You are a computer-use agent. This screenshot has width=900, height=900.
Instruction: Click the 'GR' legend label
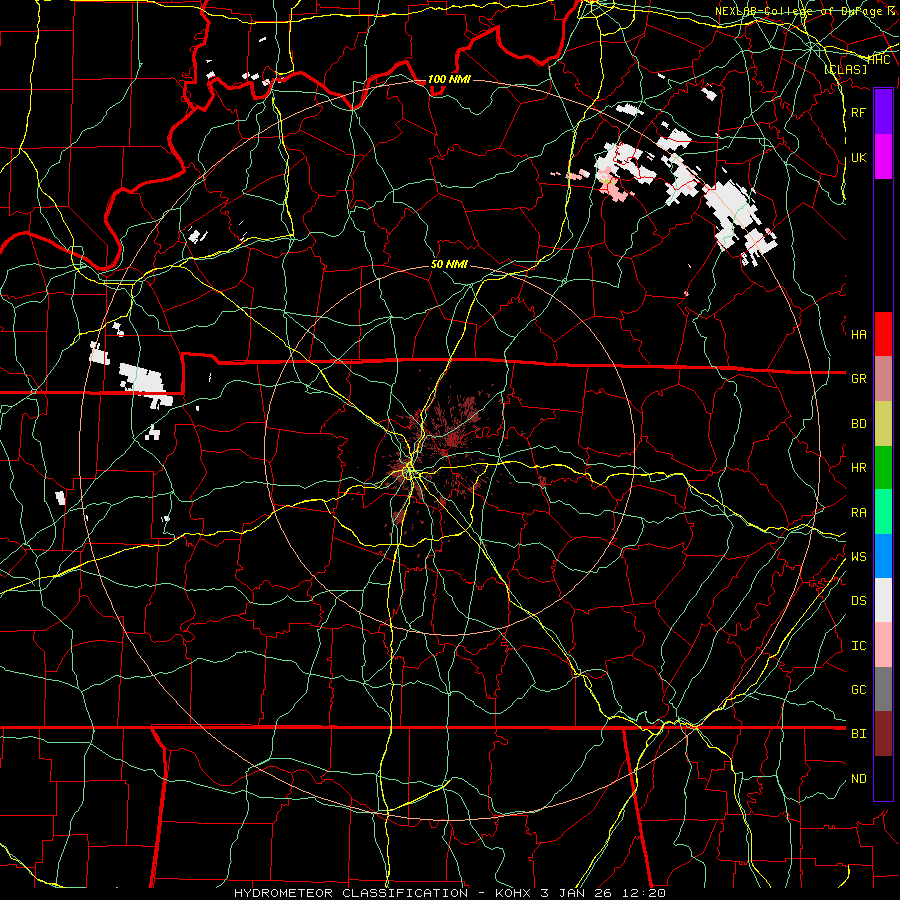[x=858, y=379]
